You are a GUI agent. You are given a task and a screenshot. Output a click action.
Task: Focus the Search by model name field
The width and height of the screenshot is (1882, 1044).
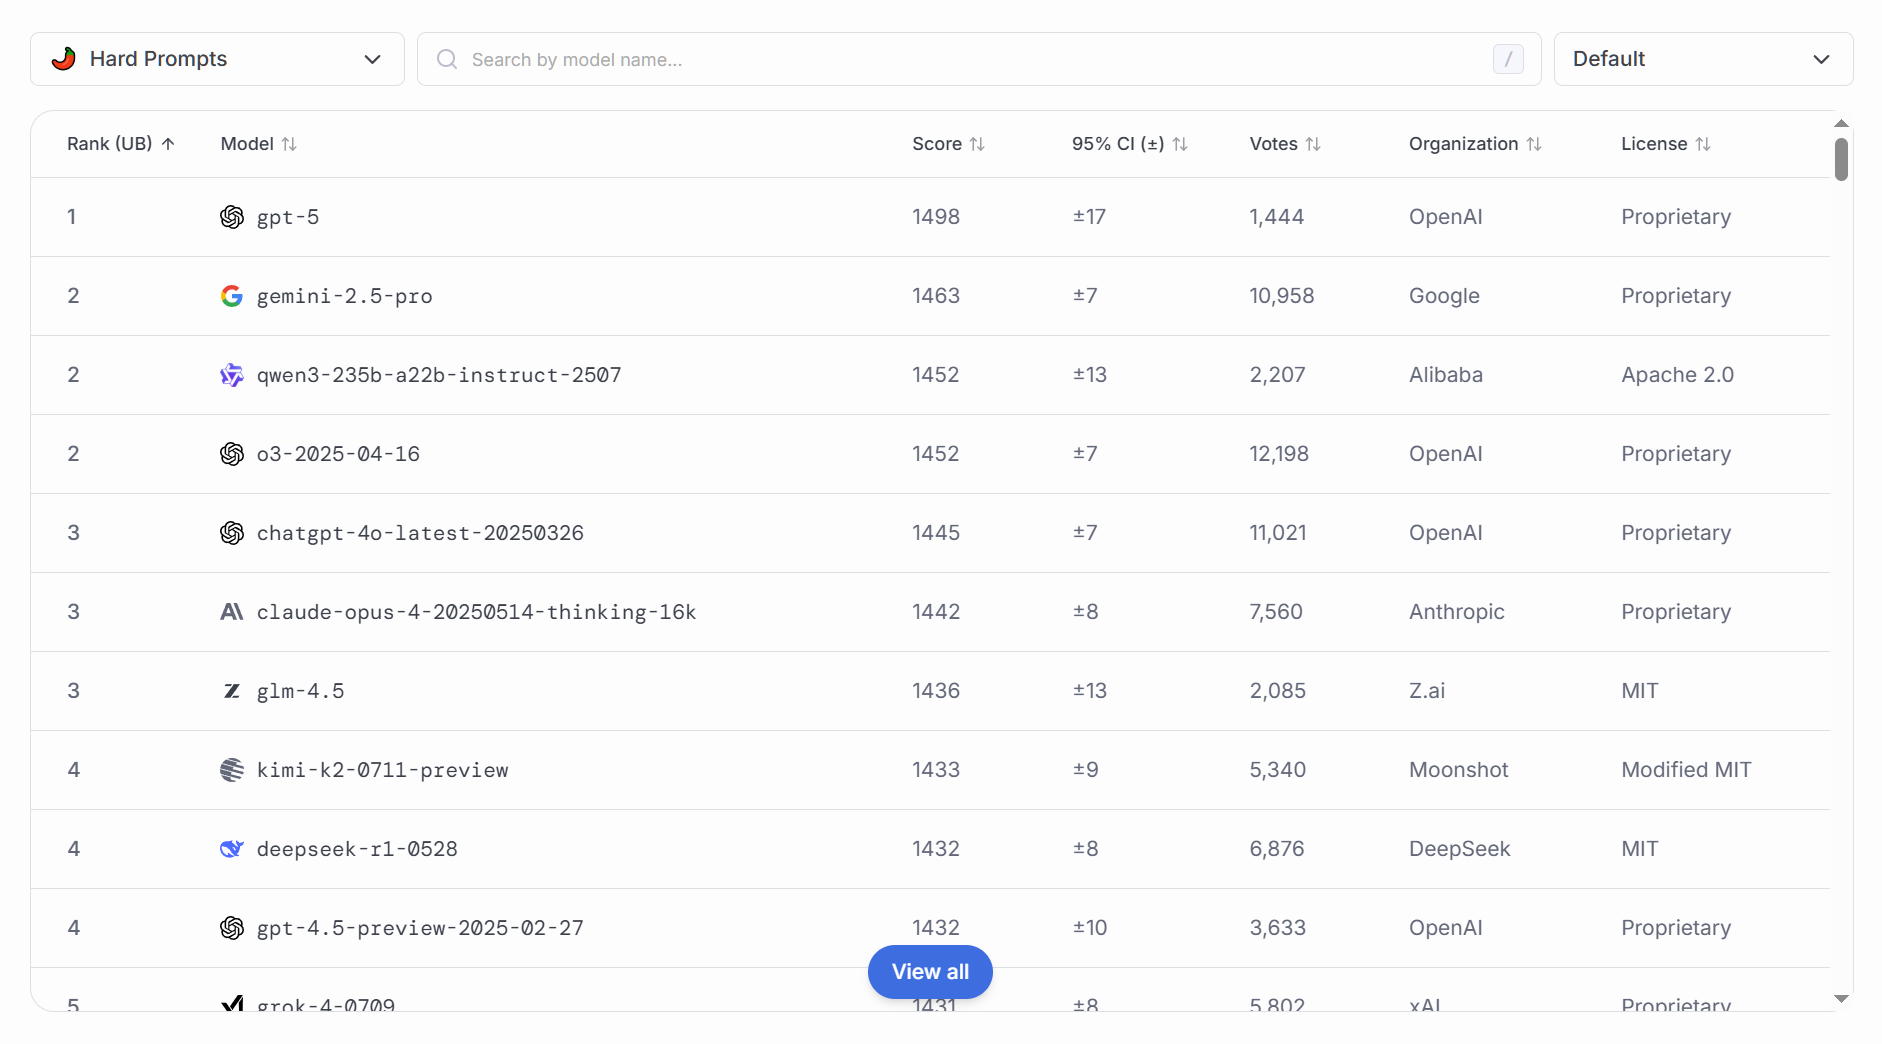click(979, 59)
